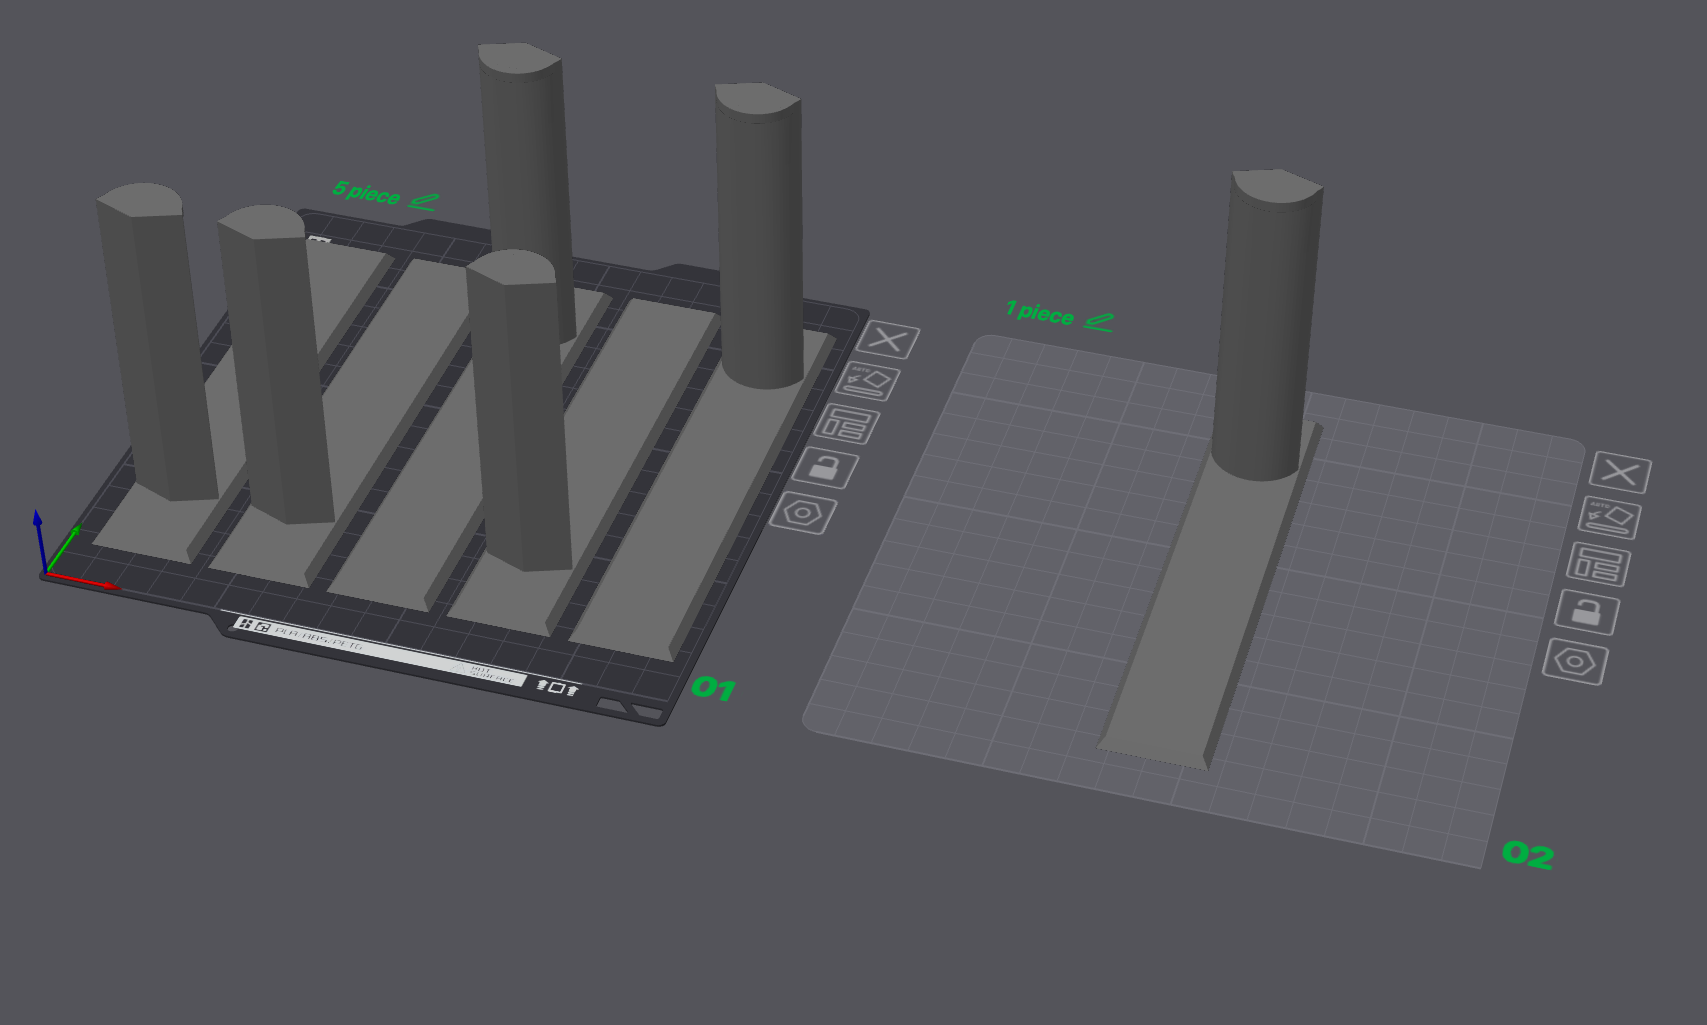Remove plate 01 with its X icon
Image resolution: width=1707 pixels, height=1025 pixels.
[x=888, y=340]
